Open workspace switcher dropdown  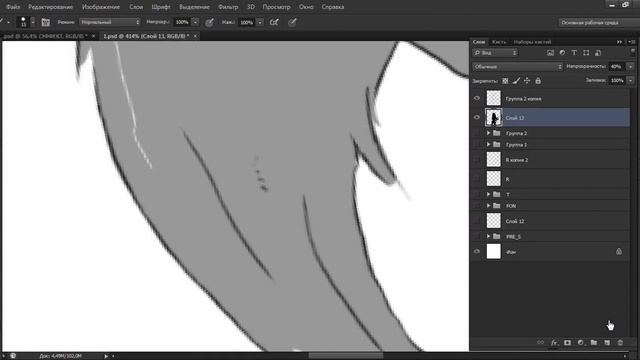598,22
